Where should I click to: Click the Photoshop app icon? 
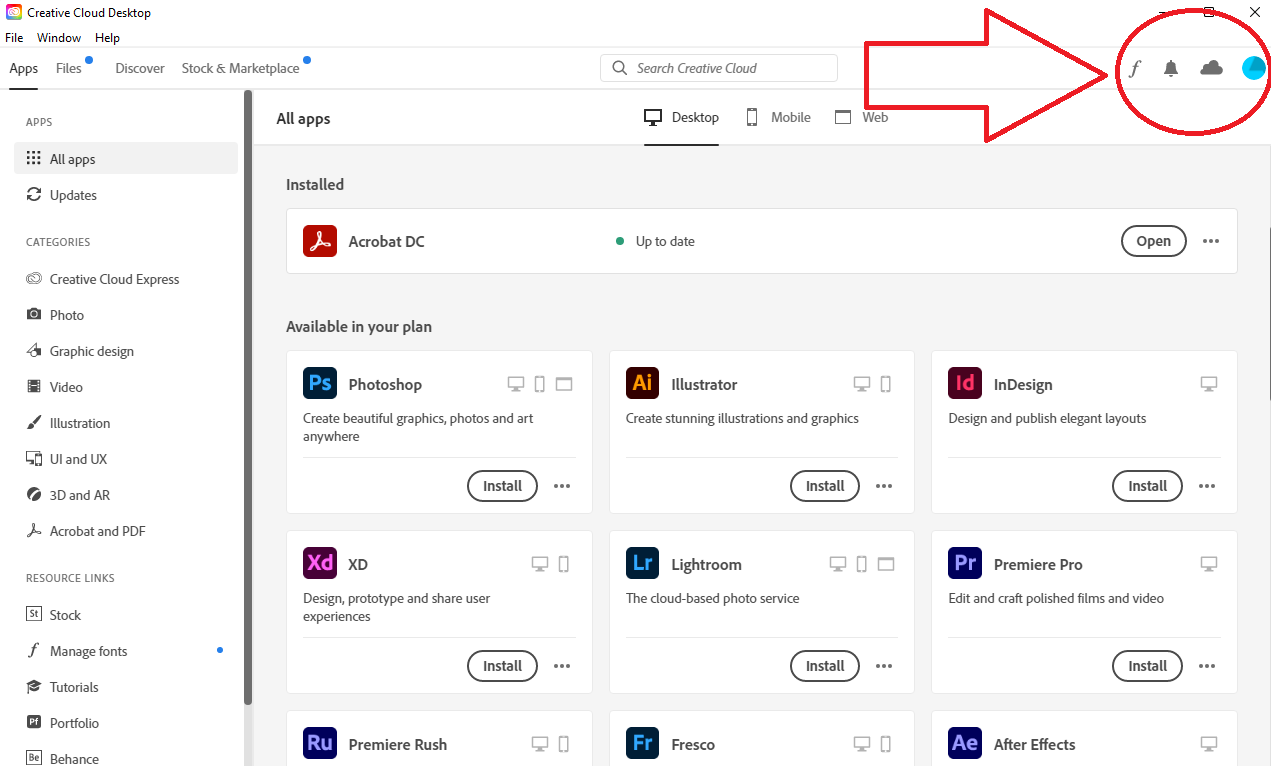320,384
